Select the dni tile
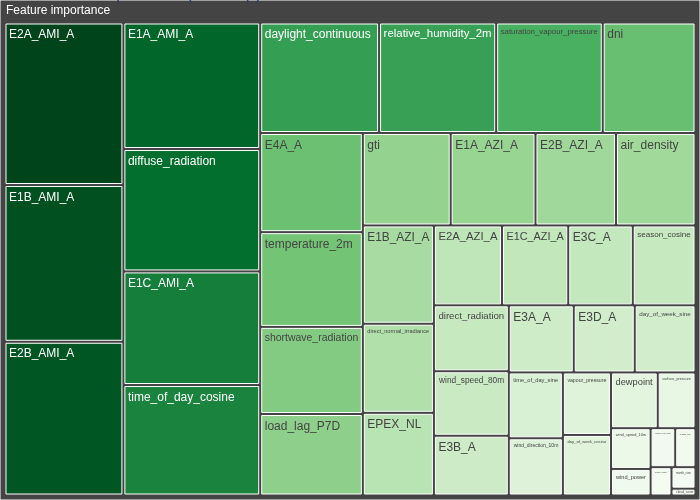700x500 pixels. tap(649, 78)
